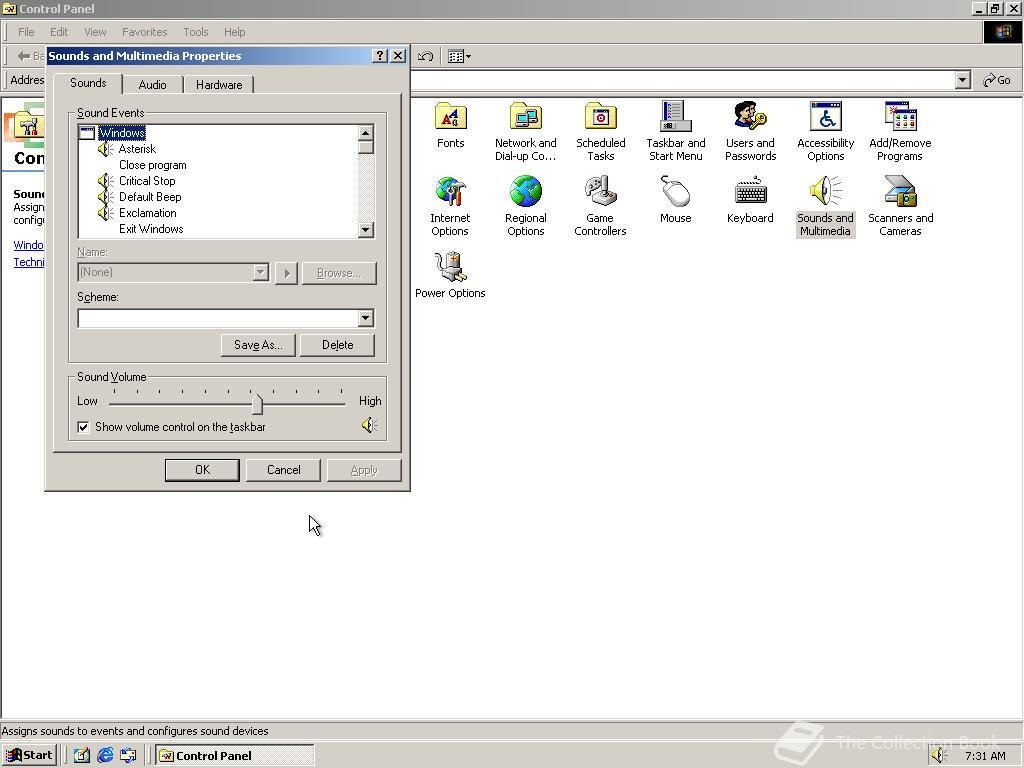The height and width of the screenshot is (768, 1024).
Task: Switch to the Hardware tab
Action: [219, 85]
